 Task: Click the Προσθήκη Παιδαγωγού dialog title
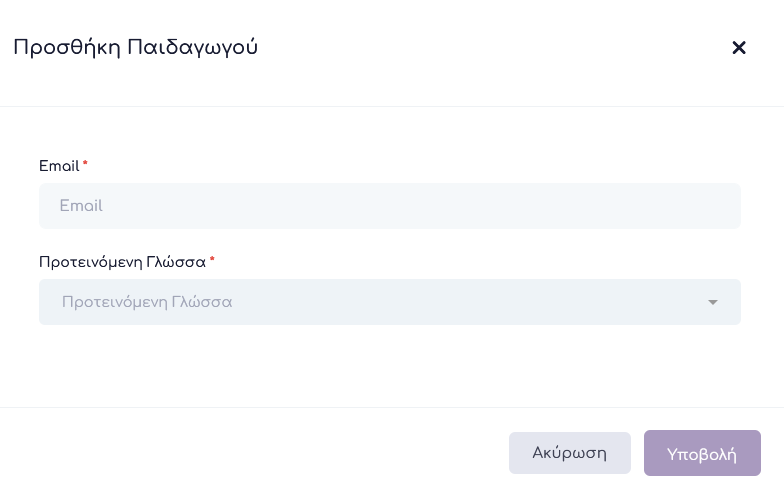coord(136,48)
